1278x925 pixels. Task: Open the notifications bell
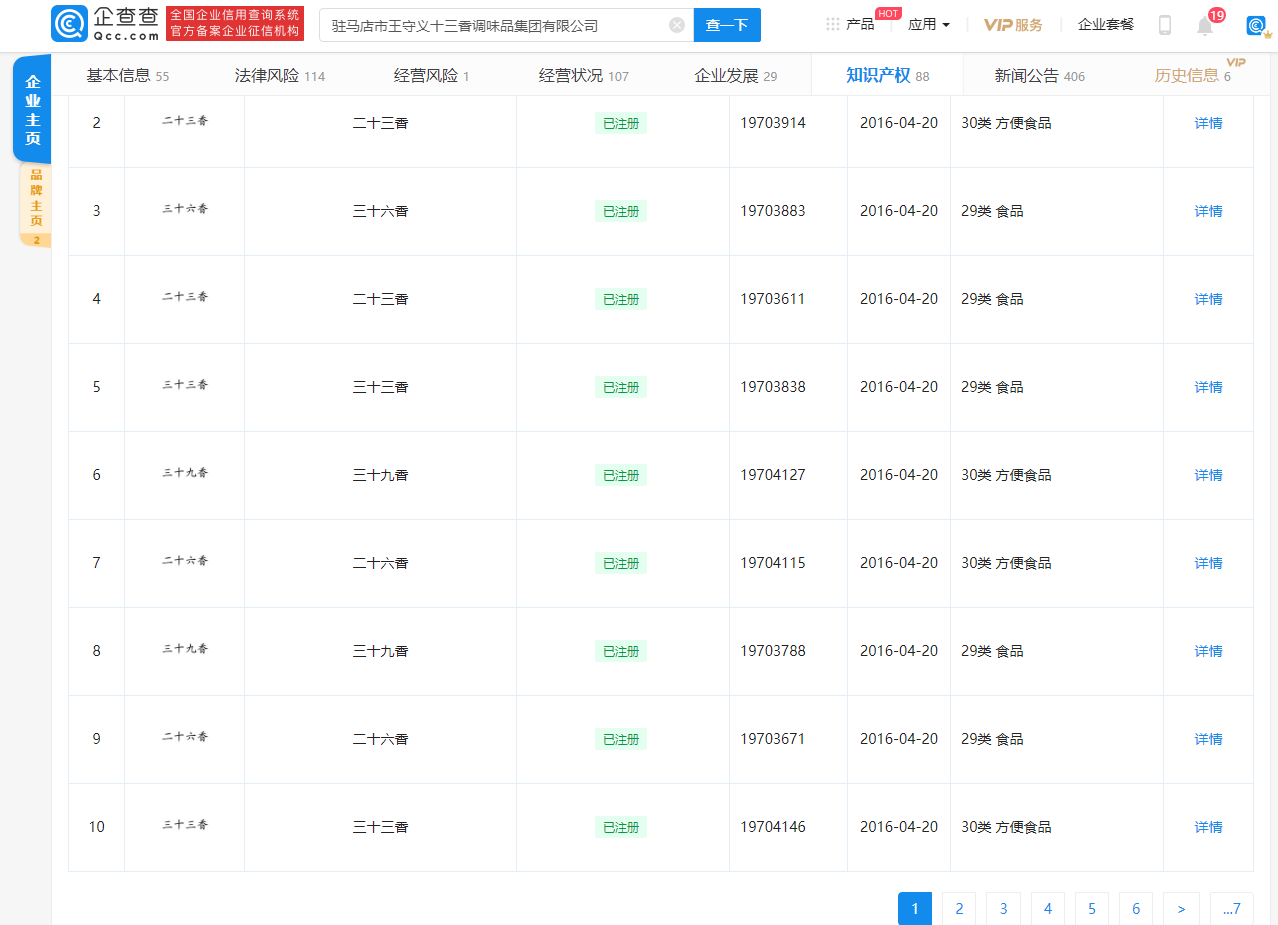[1205, 26]
